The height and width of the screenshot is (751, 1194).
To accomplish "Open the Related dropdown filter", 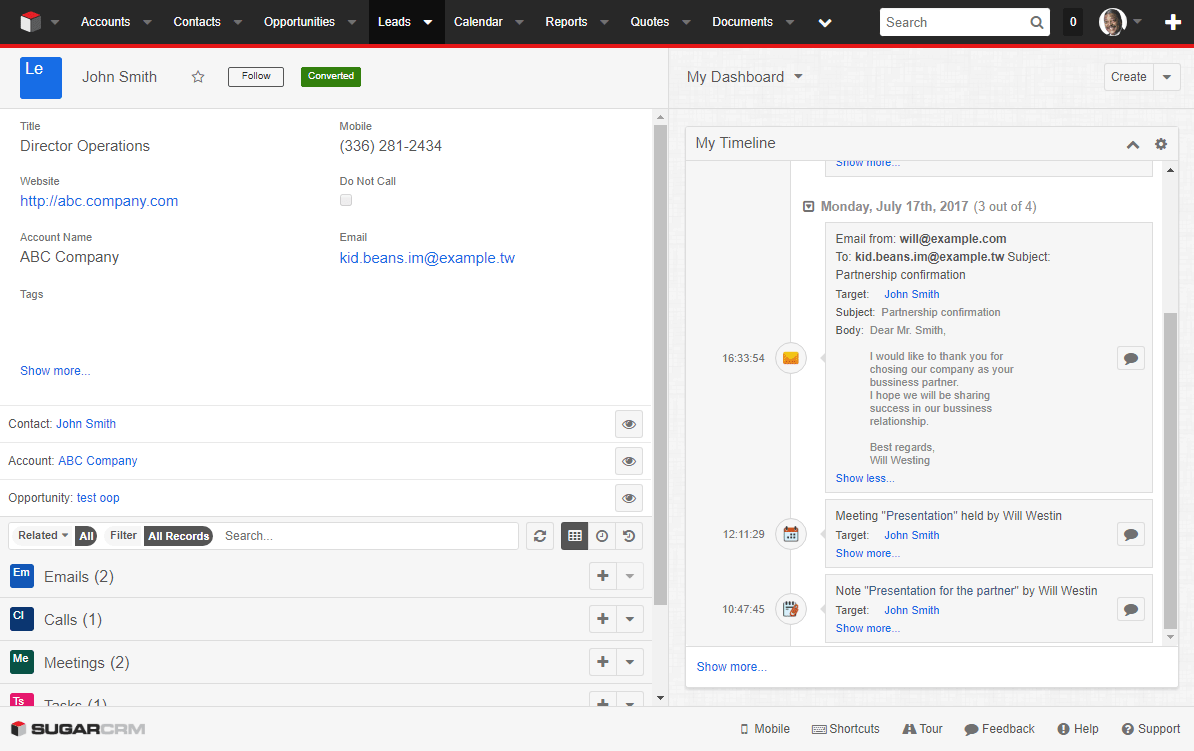I will [x=43, y=535].
